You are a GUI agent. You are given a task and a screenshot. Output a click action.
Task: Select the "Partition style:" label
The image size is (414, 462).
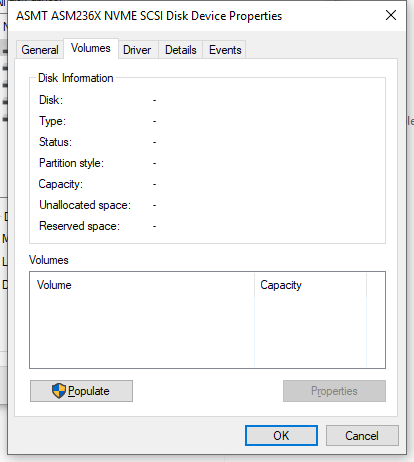72,163
